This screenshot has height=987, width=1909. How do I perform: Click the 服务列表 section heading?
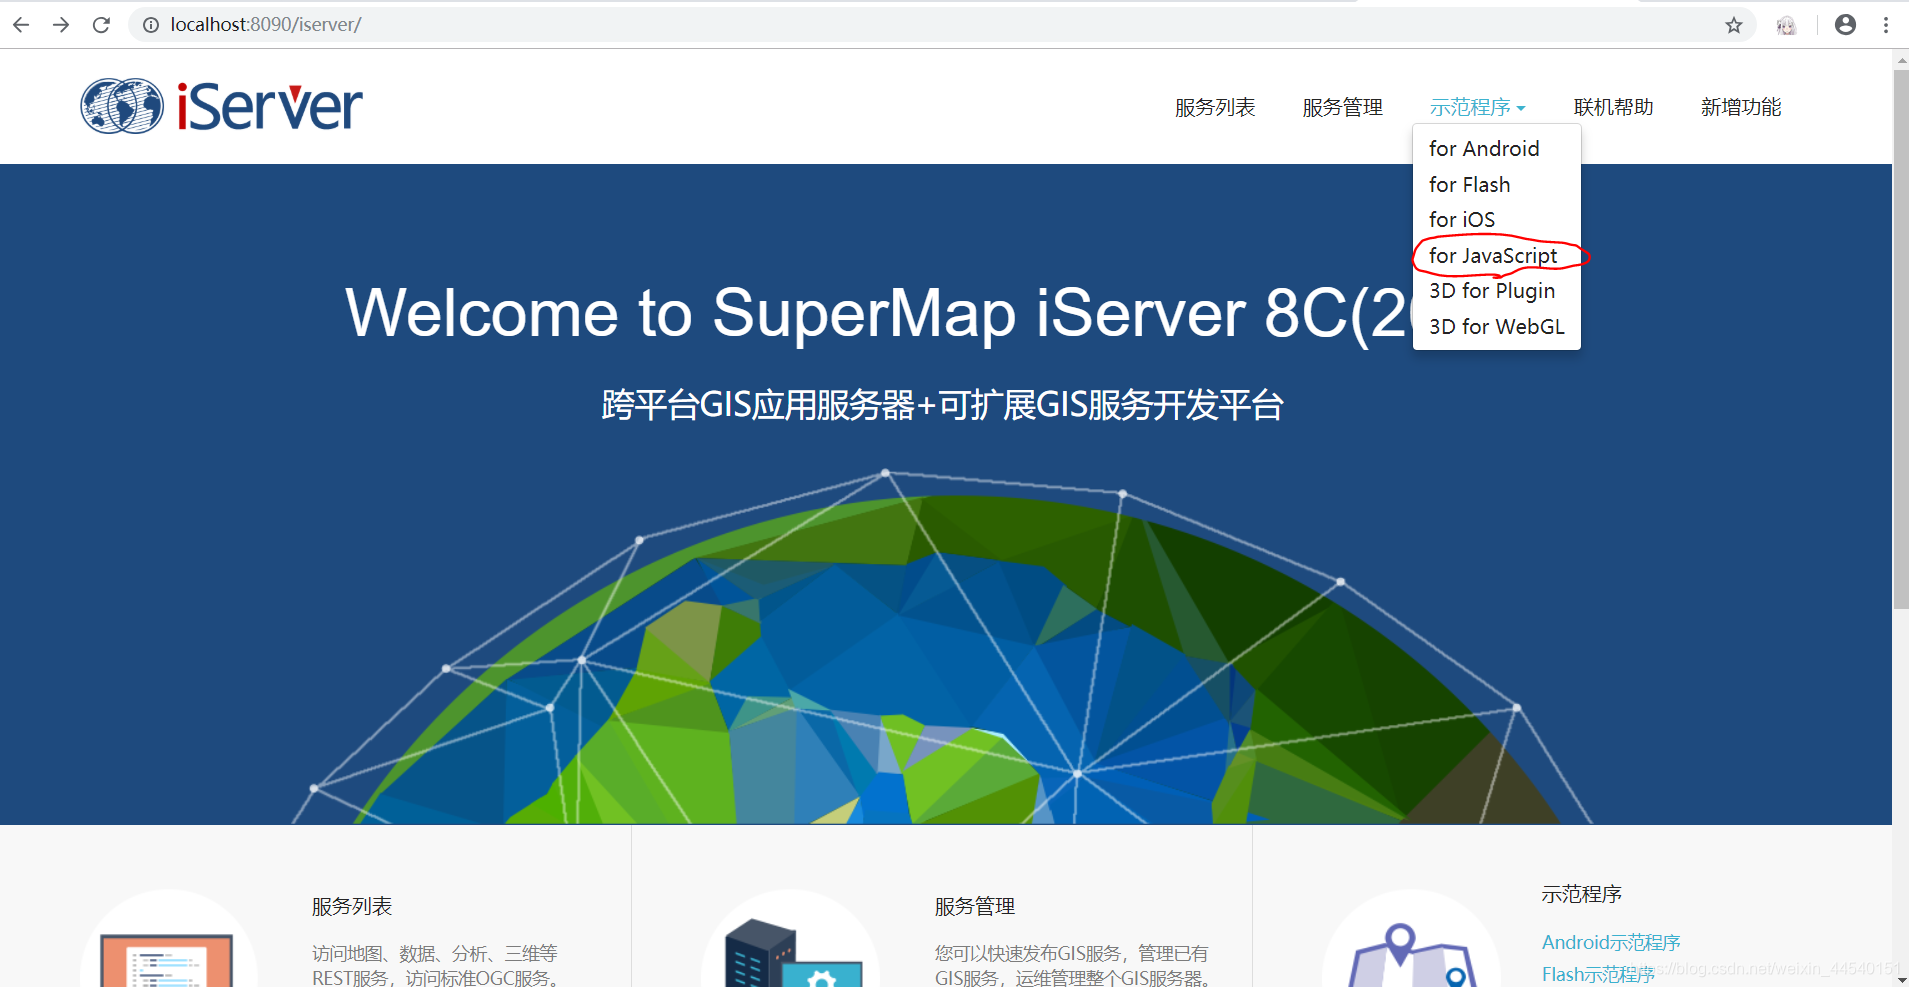point(352,906)
